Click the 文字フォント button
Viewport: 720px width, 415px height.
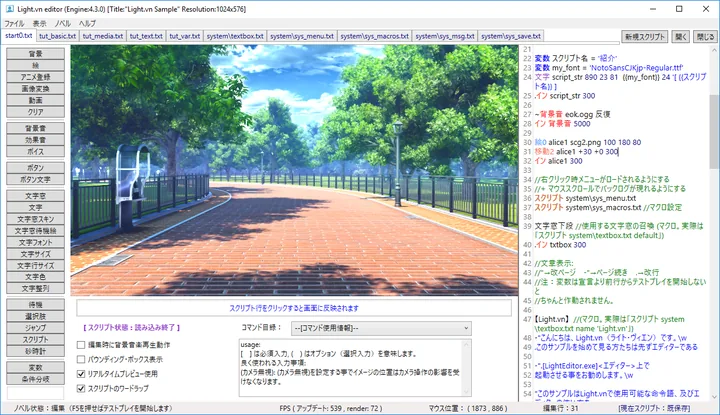35,242
